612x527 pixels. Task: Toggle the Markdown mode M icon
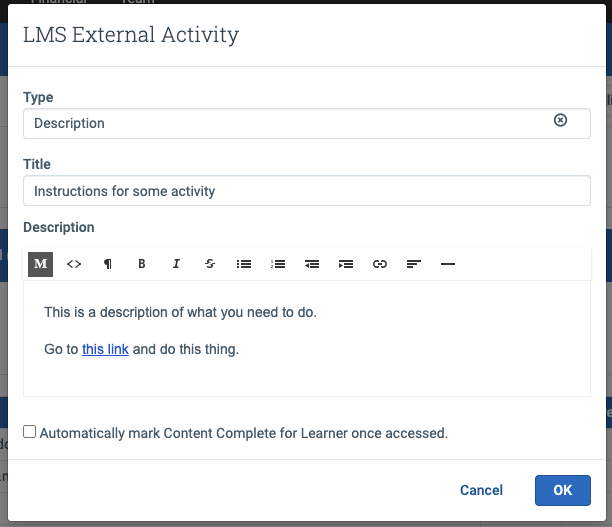(x=41, y=264)
